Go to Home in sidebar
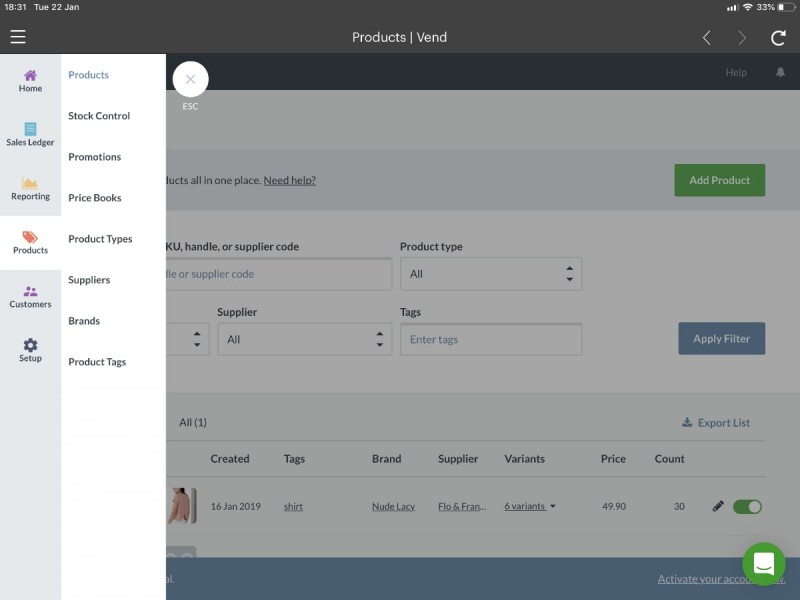The height and width of the screenshot is (600, 800). point(30,81)
